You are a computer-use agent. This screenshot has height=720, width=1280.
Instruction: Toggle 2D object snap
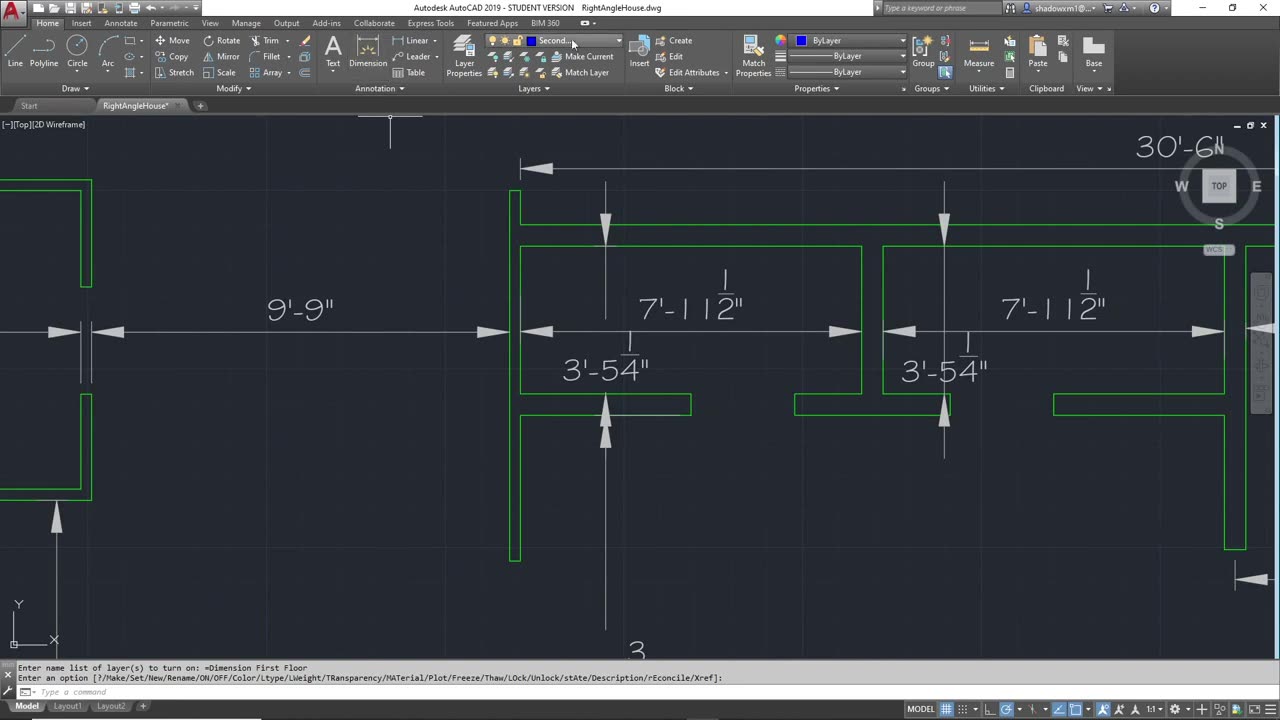pos(1075,709)
